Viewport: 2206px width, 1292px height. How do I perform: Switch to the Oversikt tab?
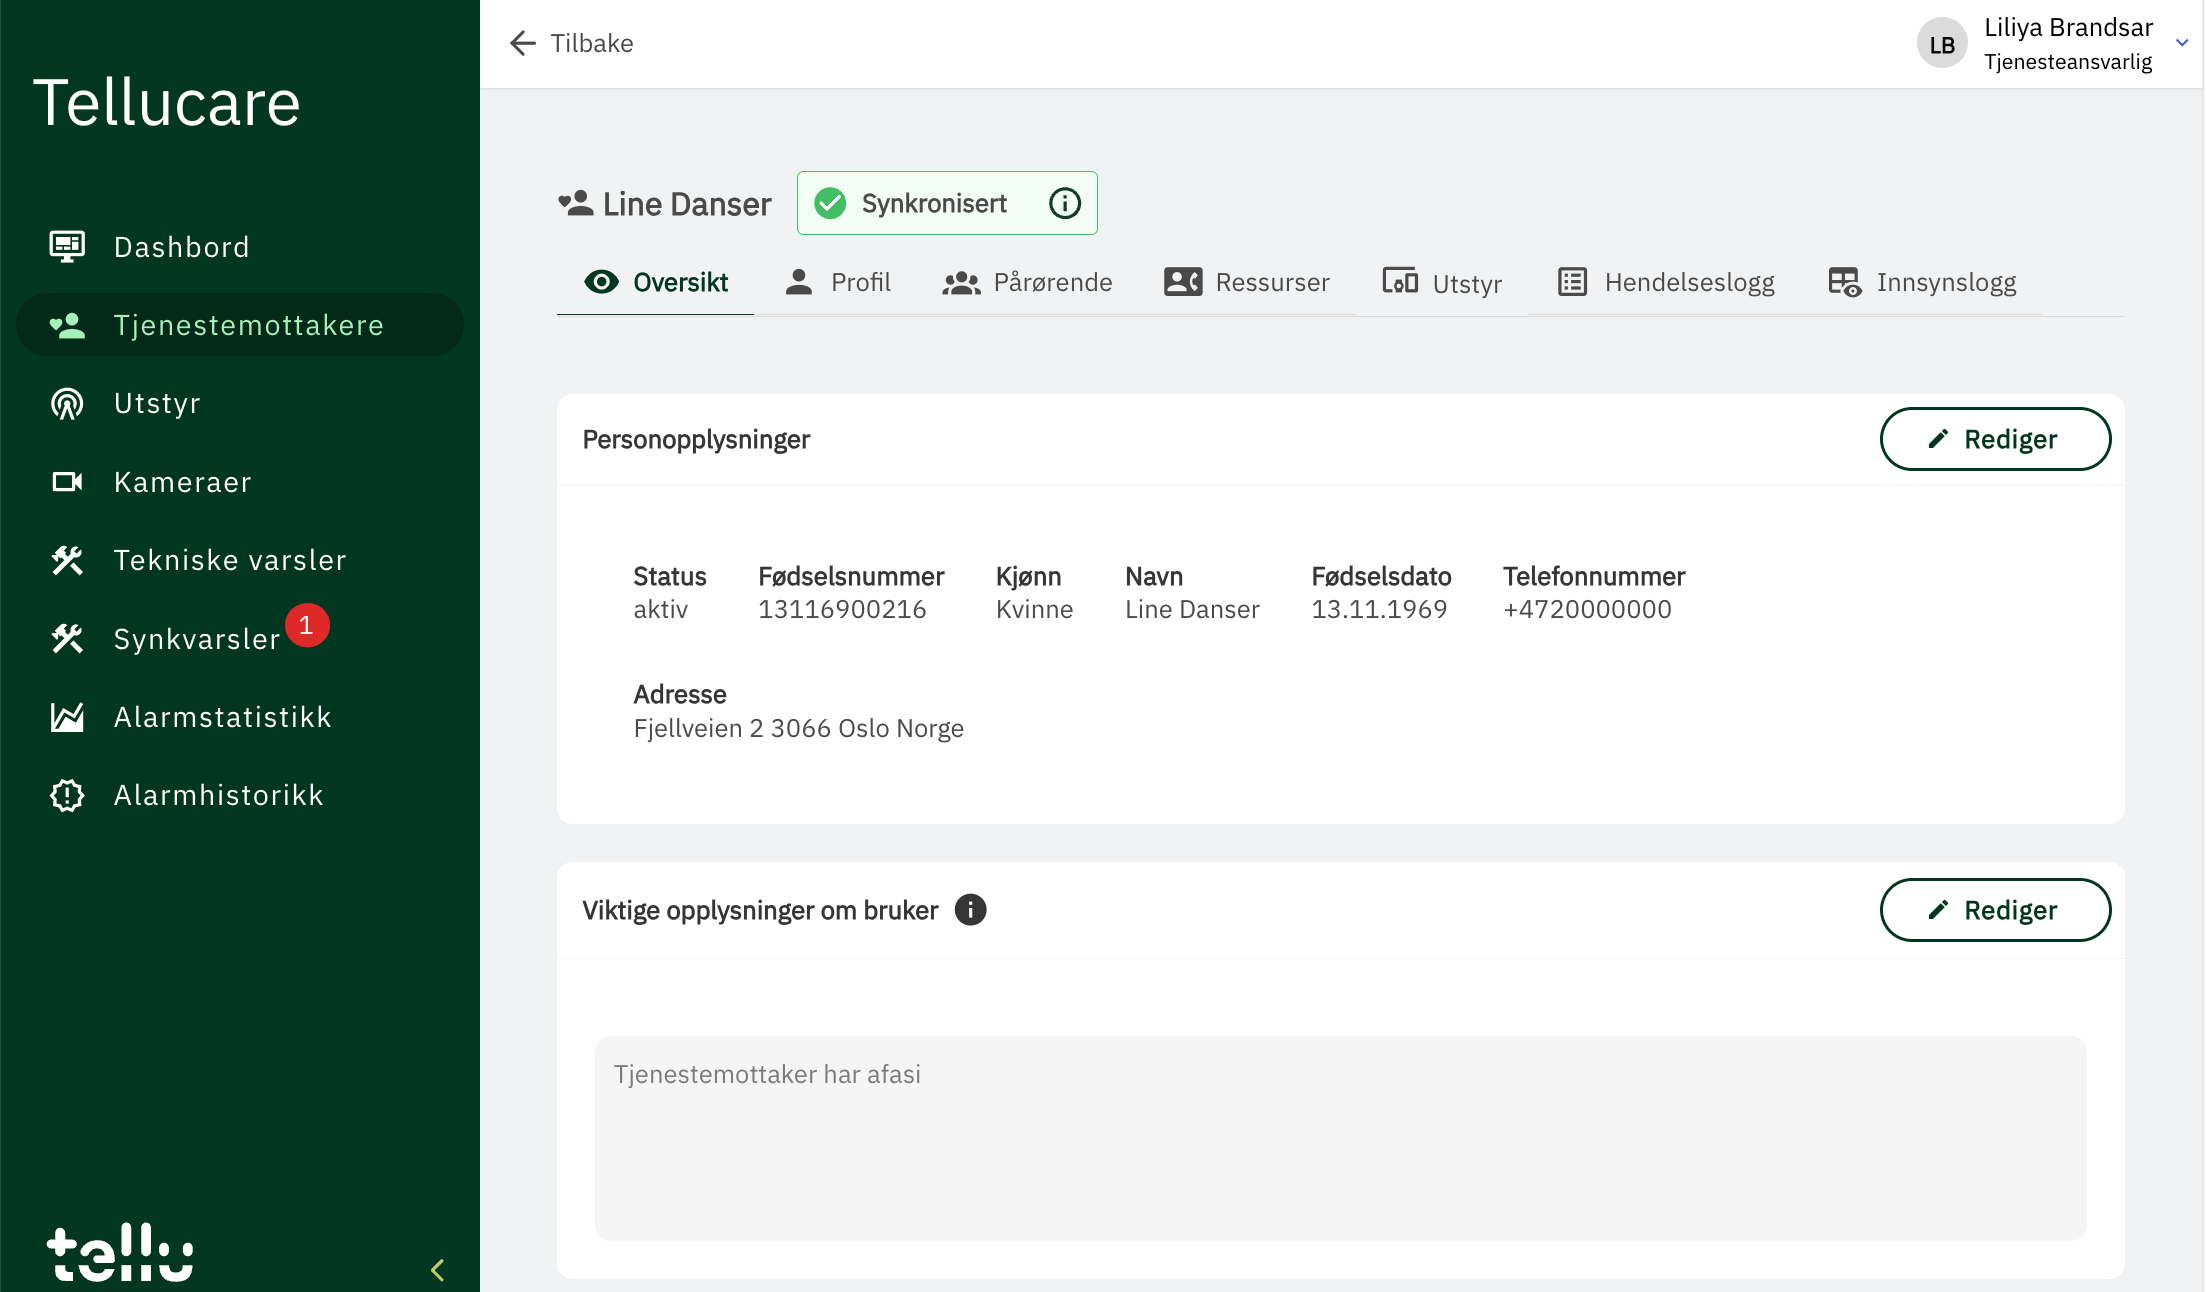point(655,283)
